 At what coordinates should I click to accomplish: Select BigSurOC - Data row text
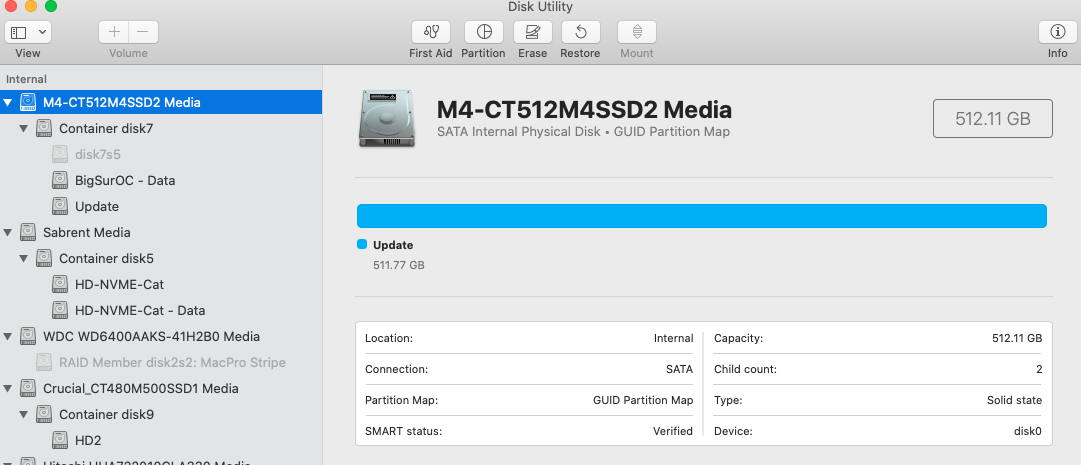[125, 181]
